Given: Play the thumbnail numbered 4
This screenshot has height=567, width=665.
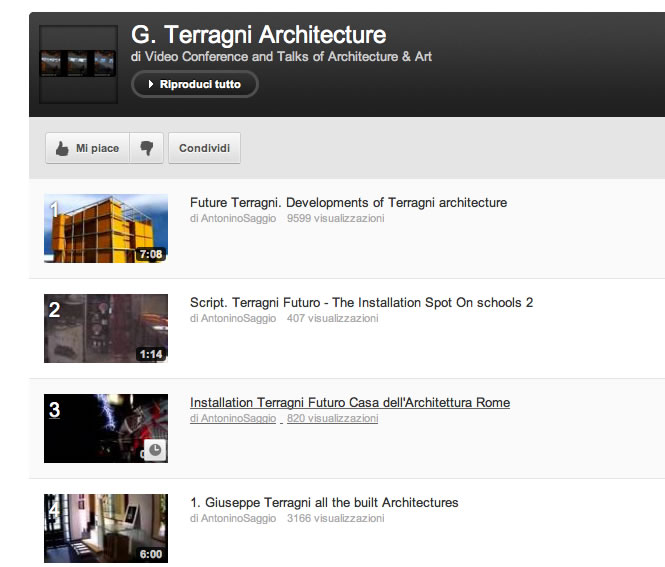Looking at the screenshot, I should [105, 528].
